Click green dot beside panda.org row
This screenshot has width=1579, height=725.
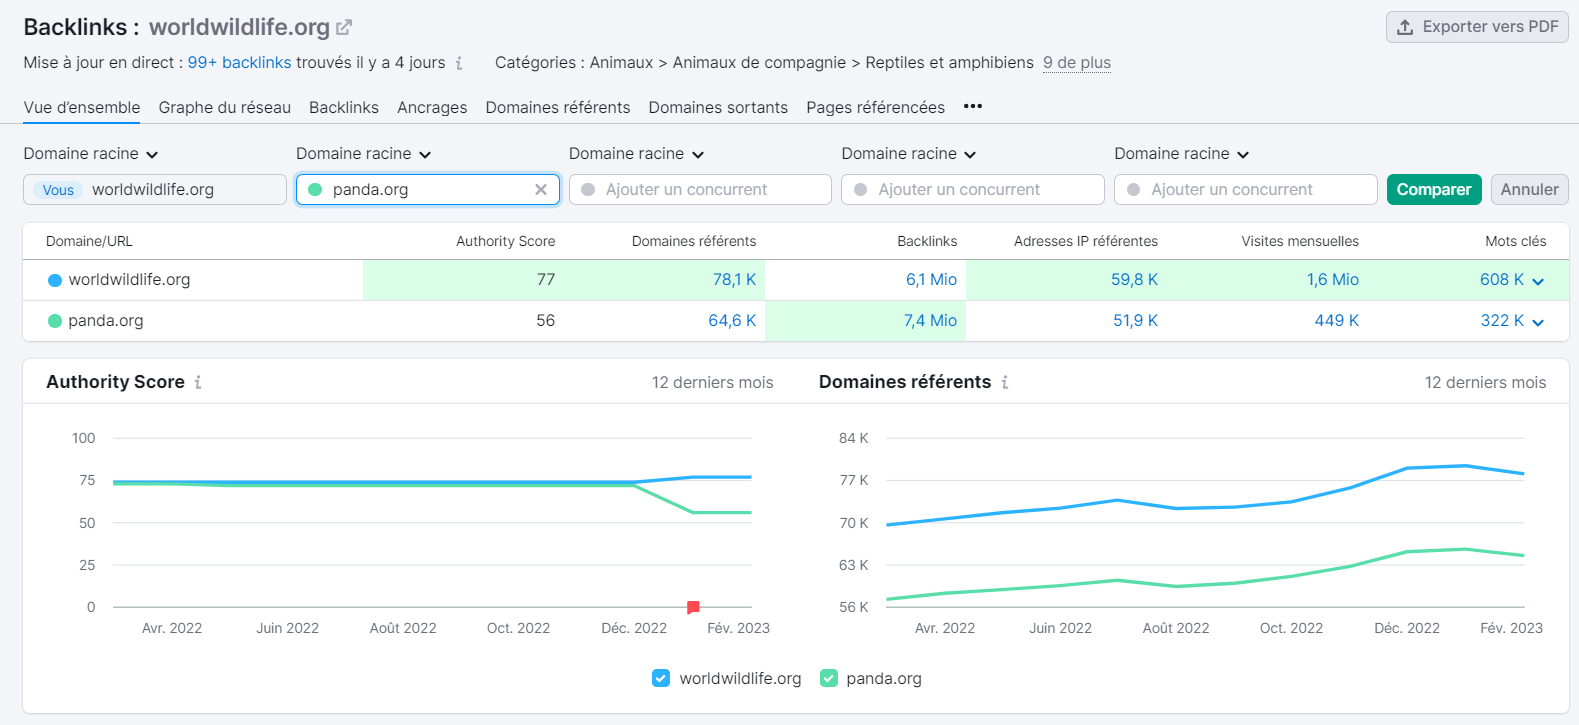(x=55, y=321)
